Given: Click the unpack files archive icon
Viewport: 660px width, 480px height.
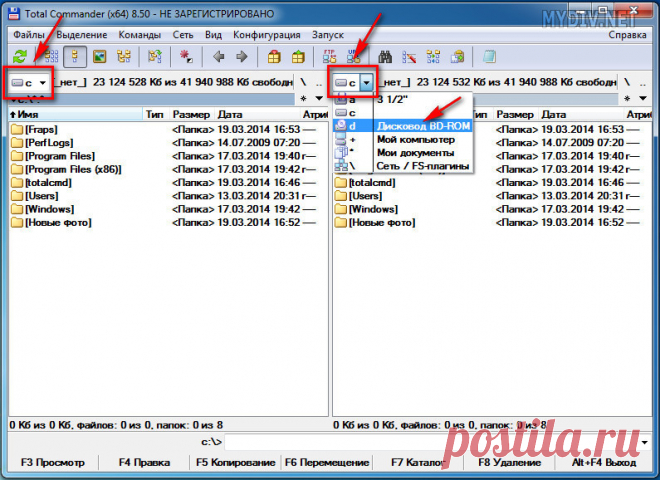Looking at the screenshot, I should coord(298,56).
